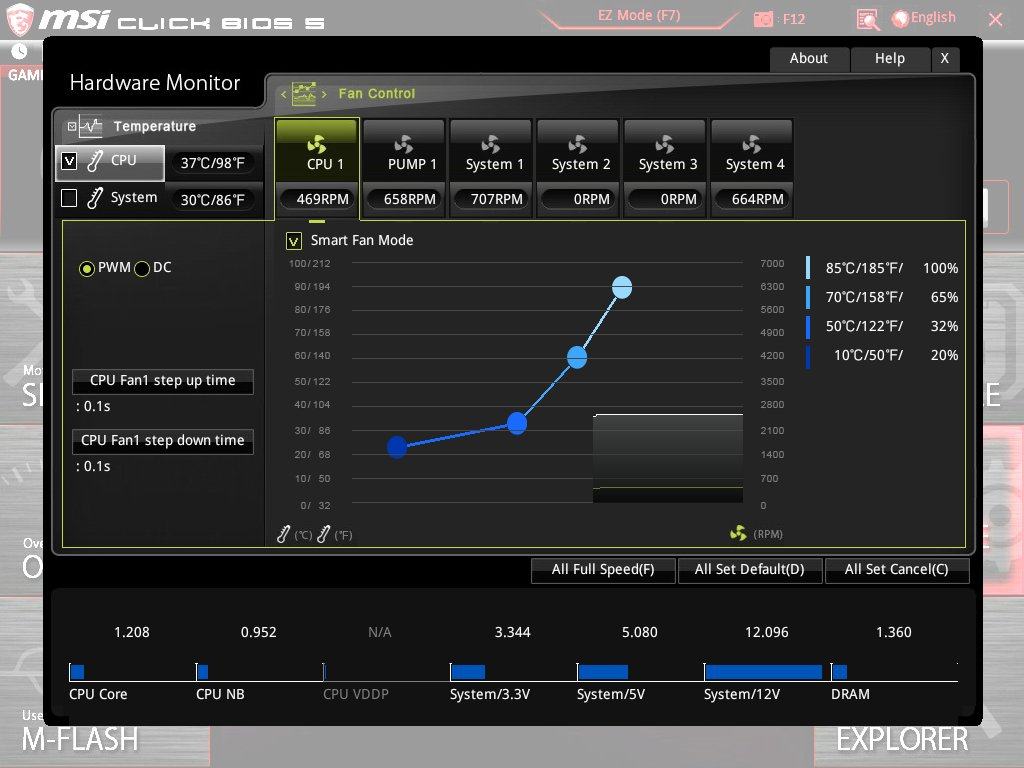Click the CPU thermometer icon
1024x768 pixels.
point(95,161)
